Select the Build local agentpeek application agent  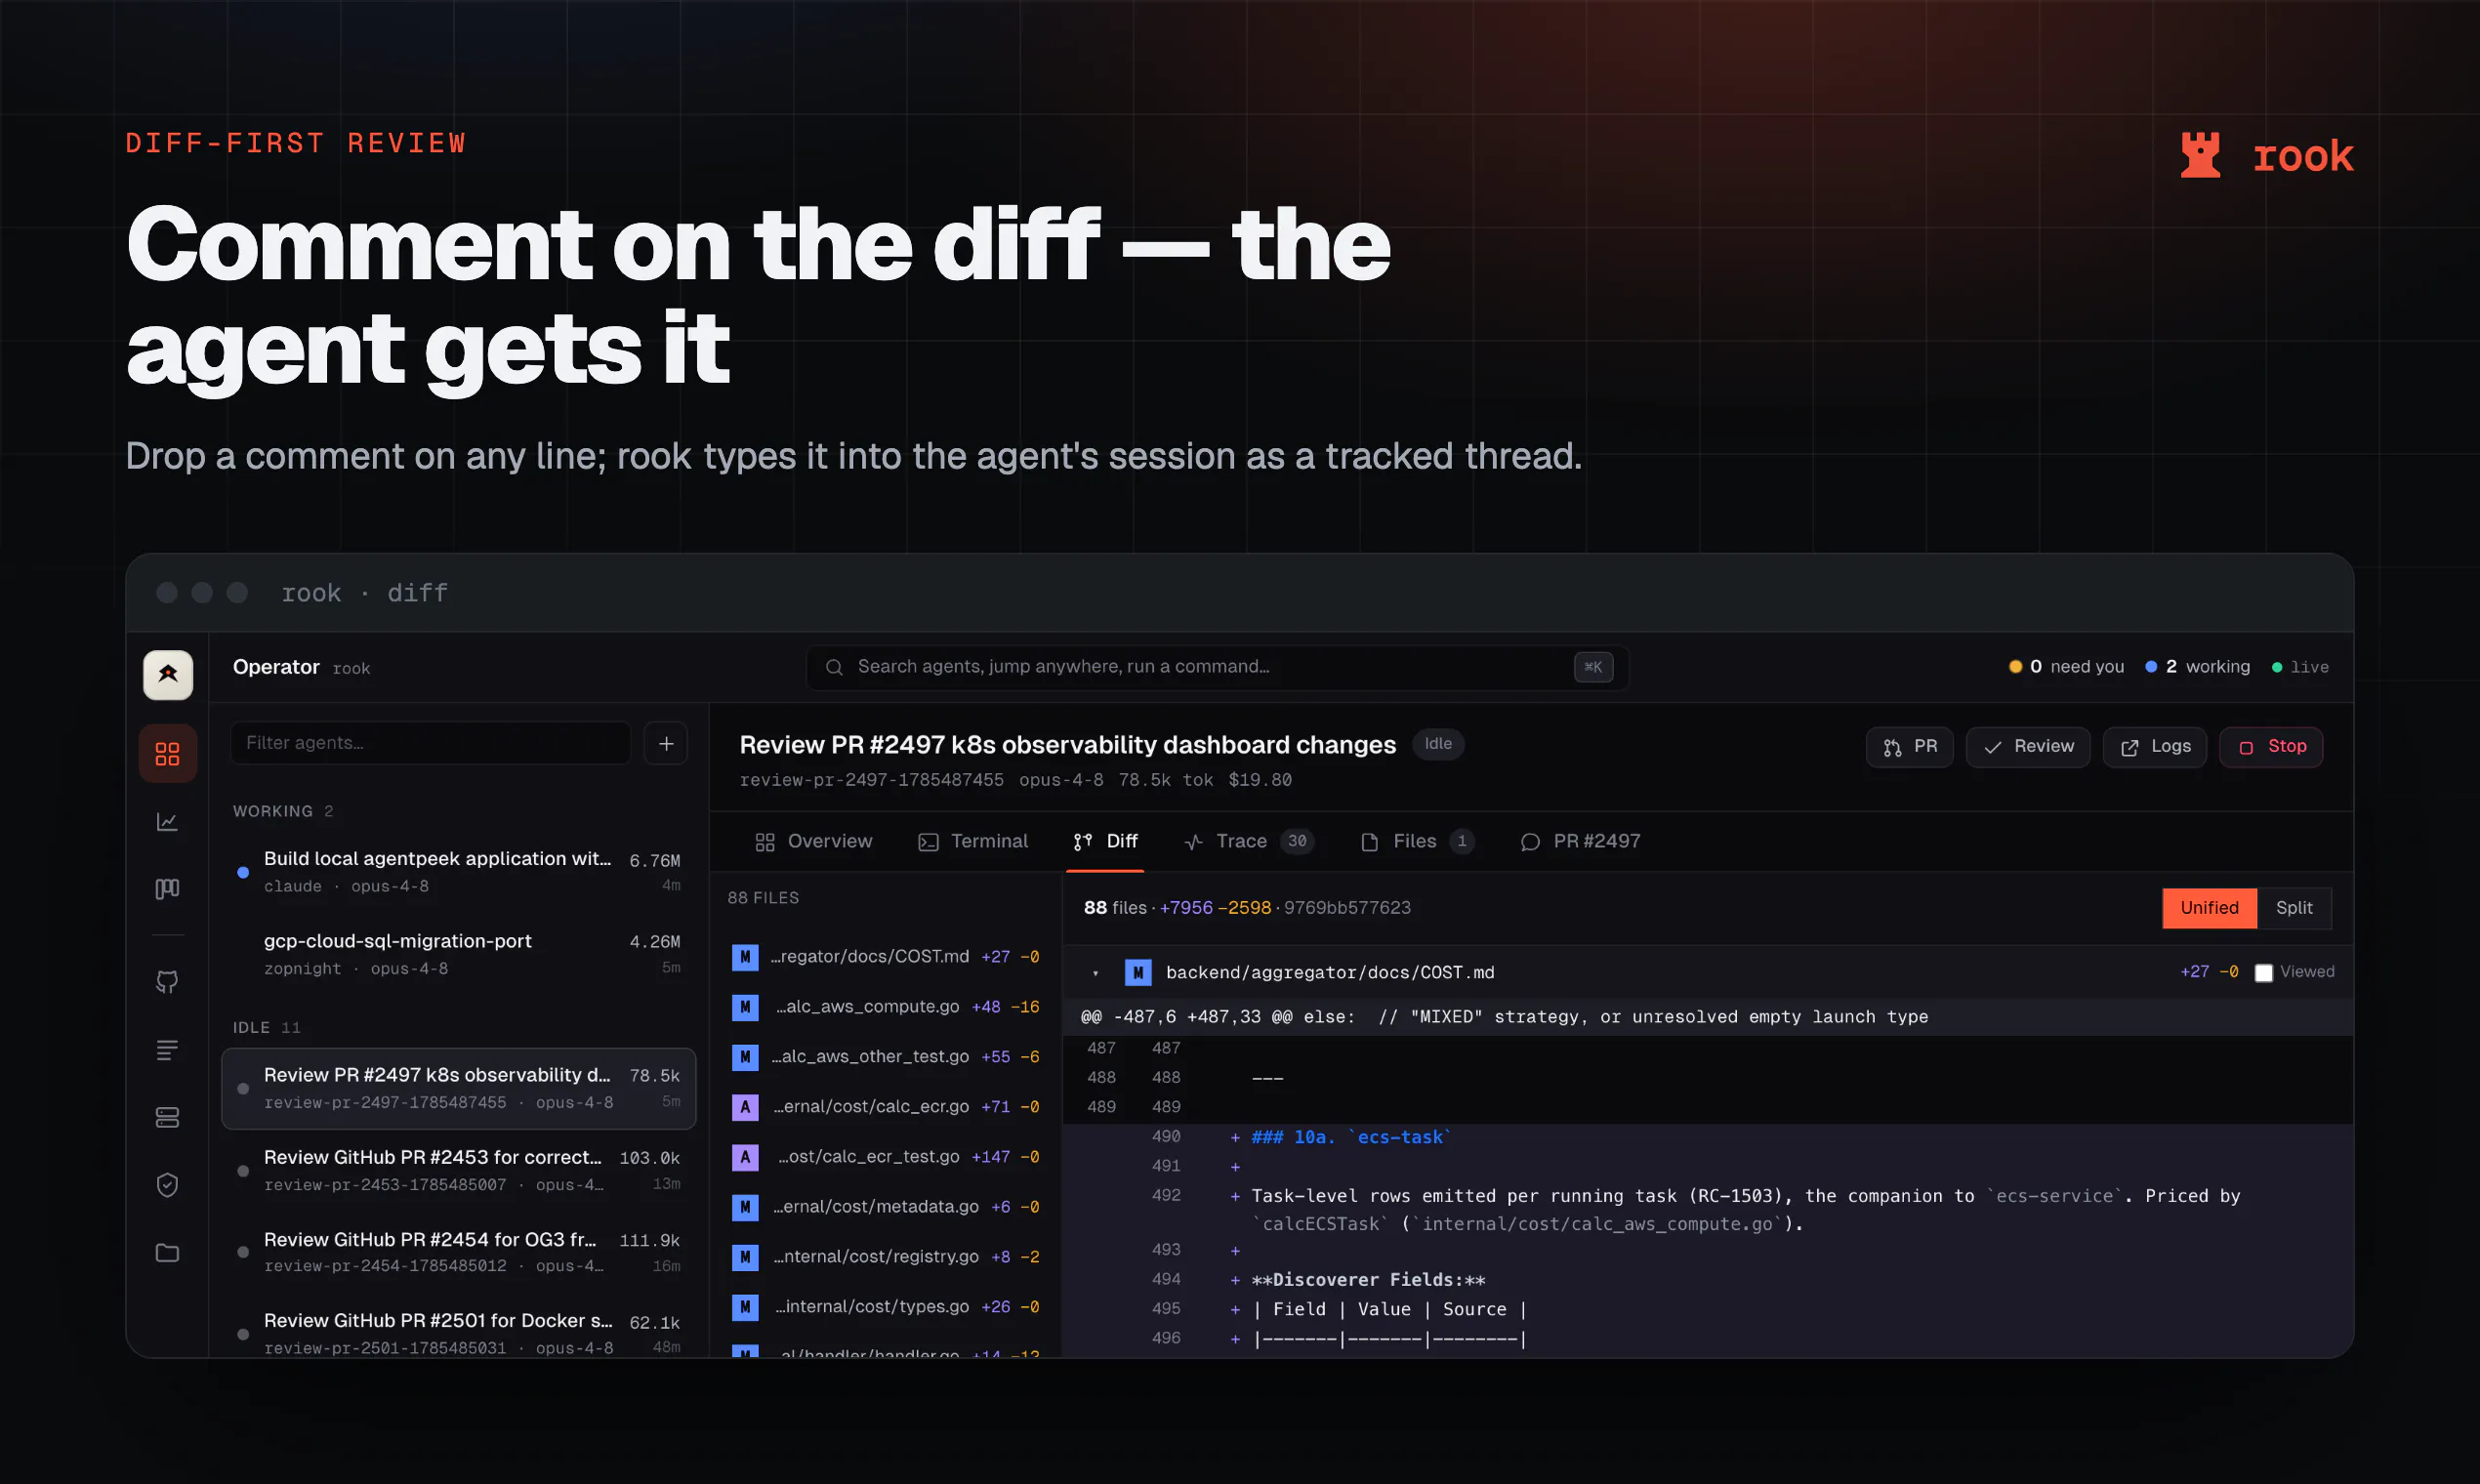pyautogui.click(x=459, y=872)
